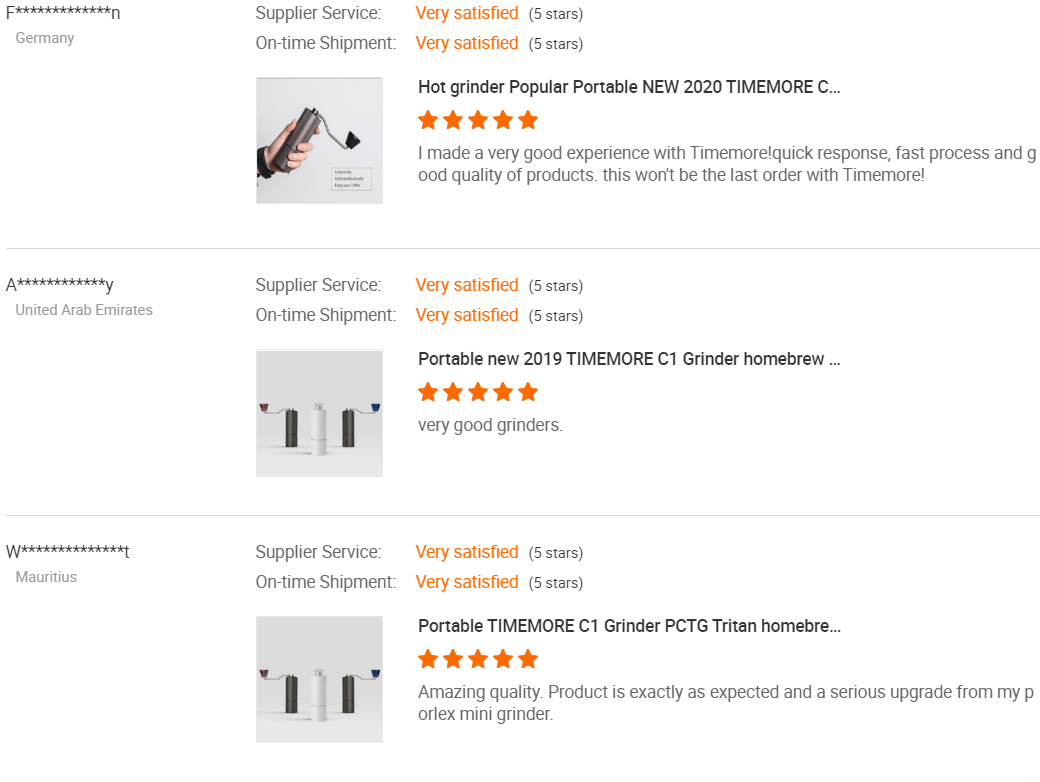Screen dimensions: 1040x782
Task: Click reviewer name A************y
Action: click(60, 285)
